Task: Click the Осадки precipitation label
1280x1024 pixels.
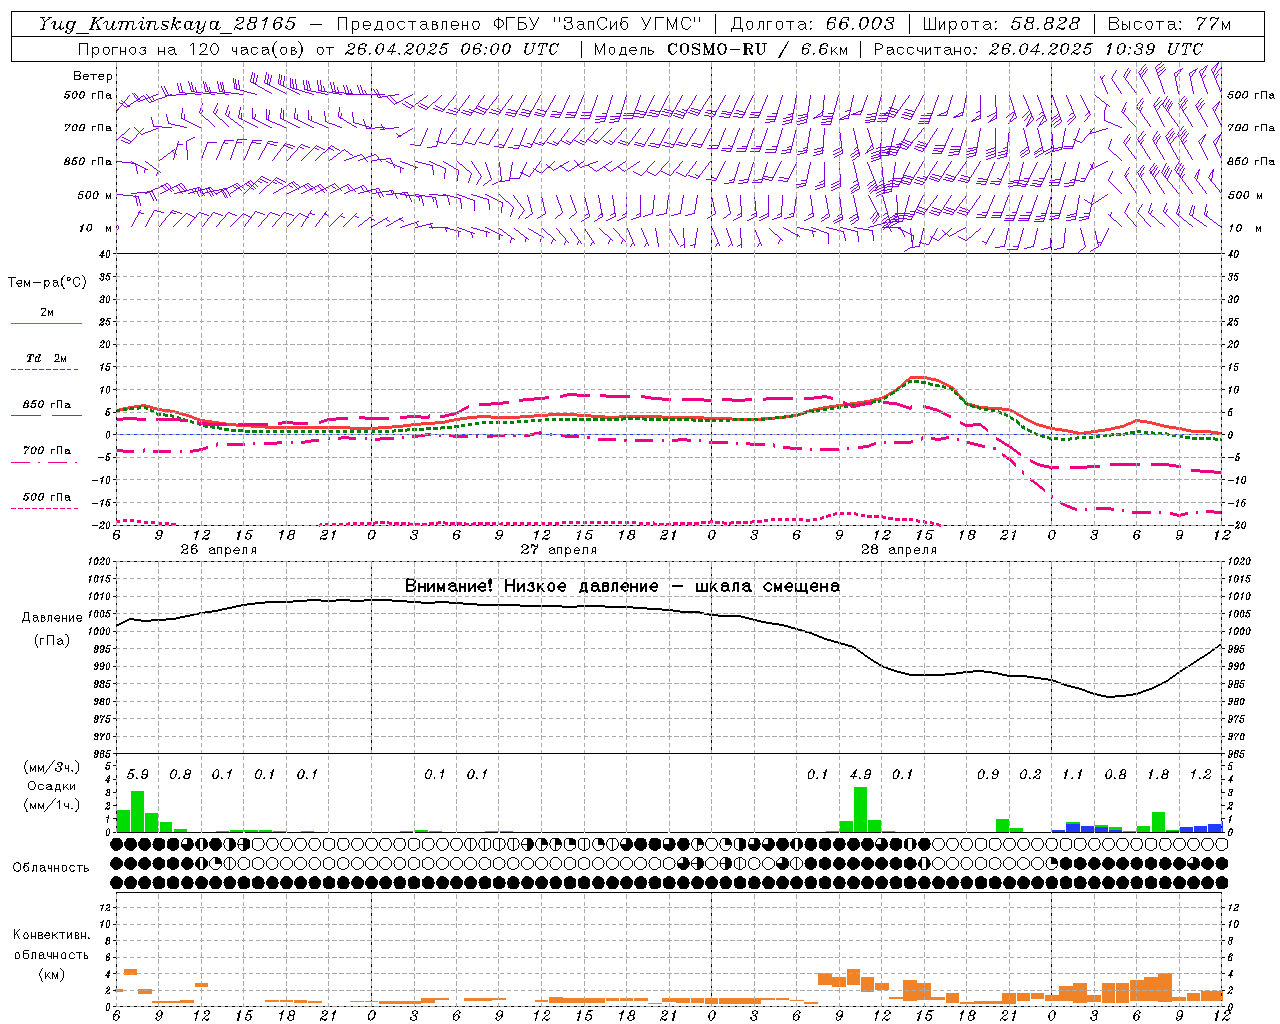Action: tap(52, 786)
